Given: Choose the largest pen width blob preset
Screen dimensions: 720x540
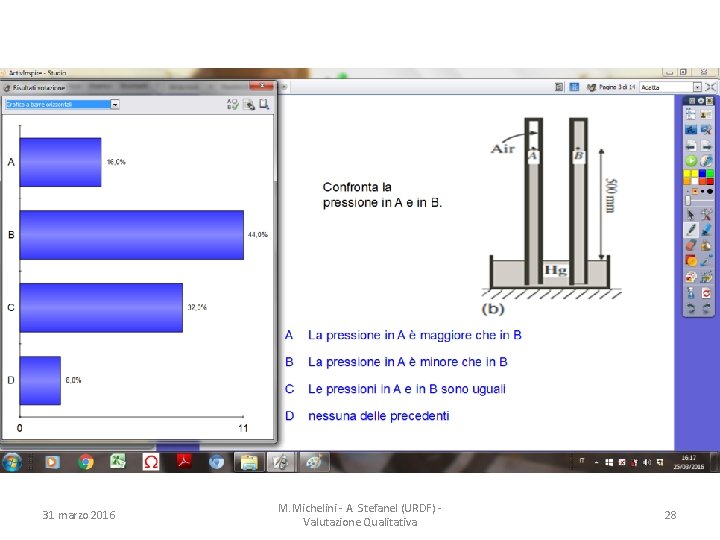Looking at the screenshot, I should click(710, 191).
